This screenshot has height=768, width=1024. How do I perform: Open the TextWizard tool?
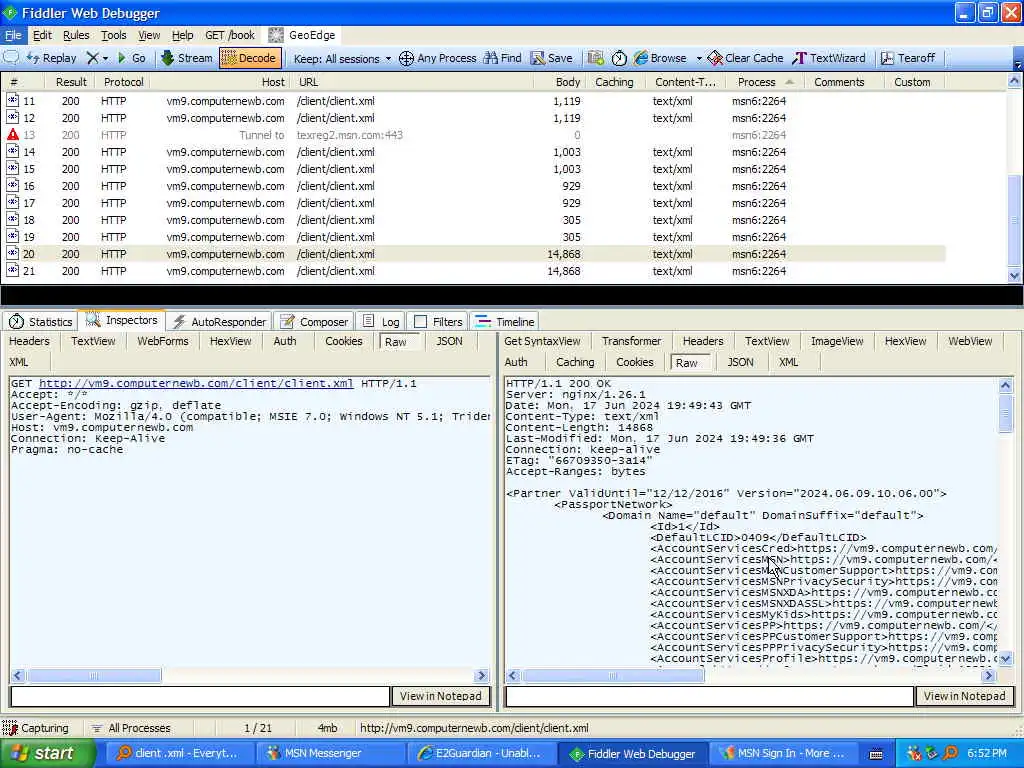pyautogui.click(x=829, y=58)
